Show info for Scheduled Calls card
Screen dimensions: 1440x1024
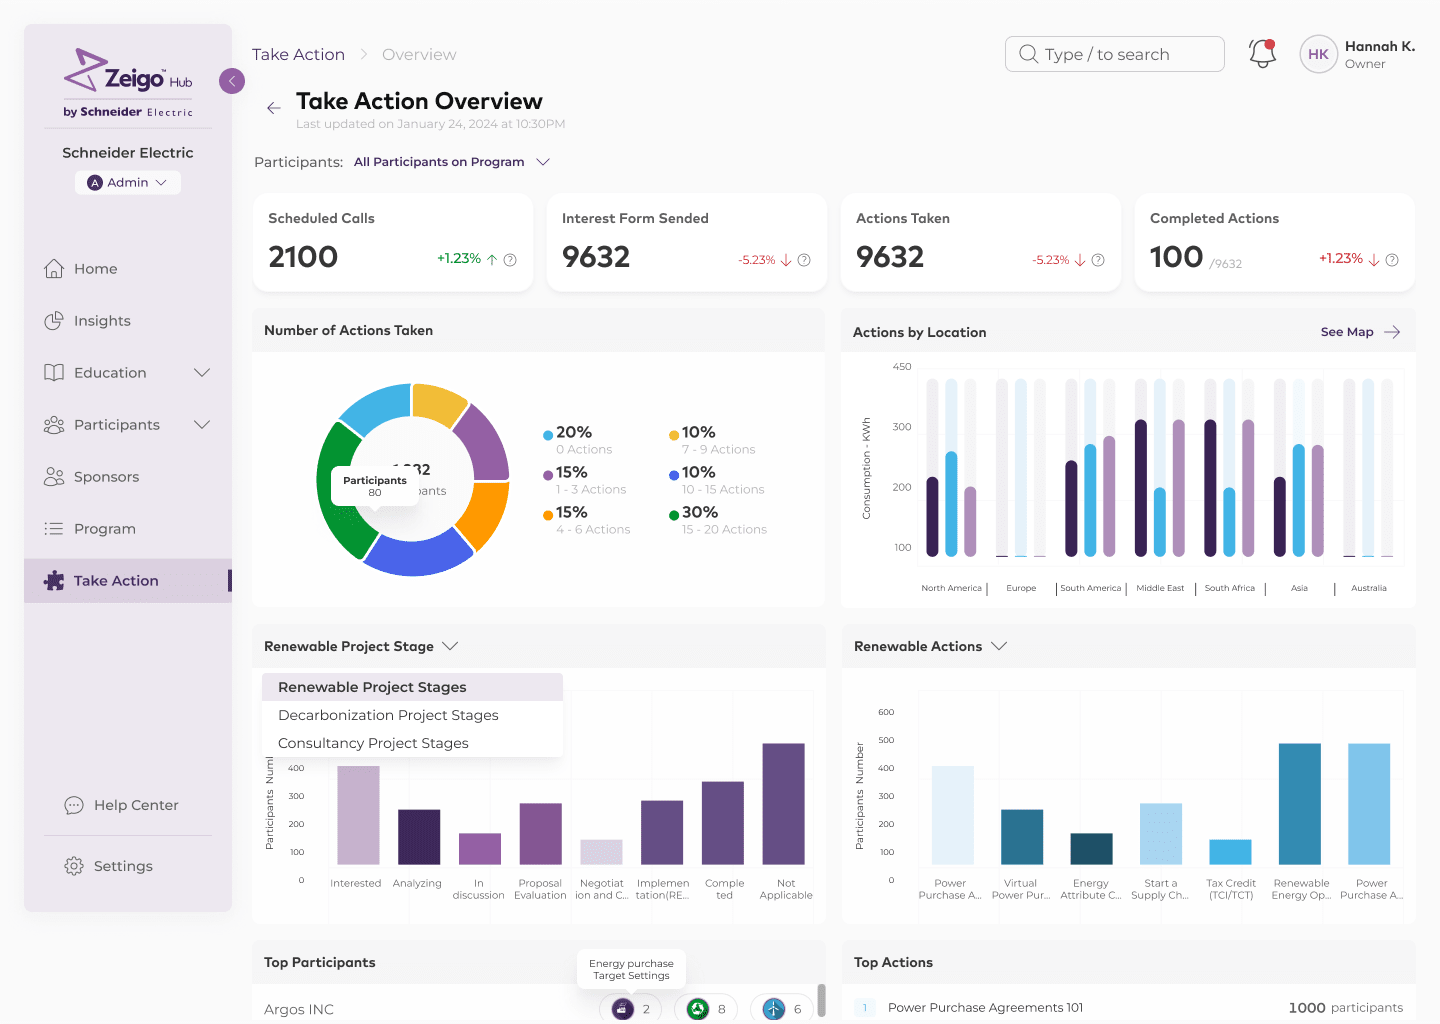(510, 260)
